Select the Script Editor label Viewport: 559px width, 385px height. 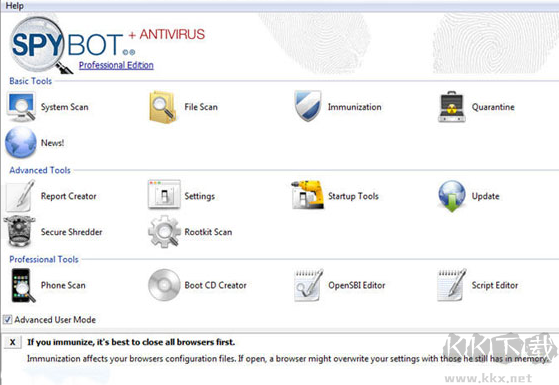[495, 285]
